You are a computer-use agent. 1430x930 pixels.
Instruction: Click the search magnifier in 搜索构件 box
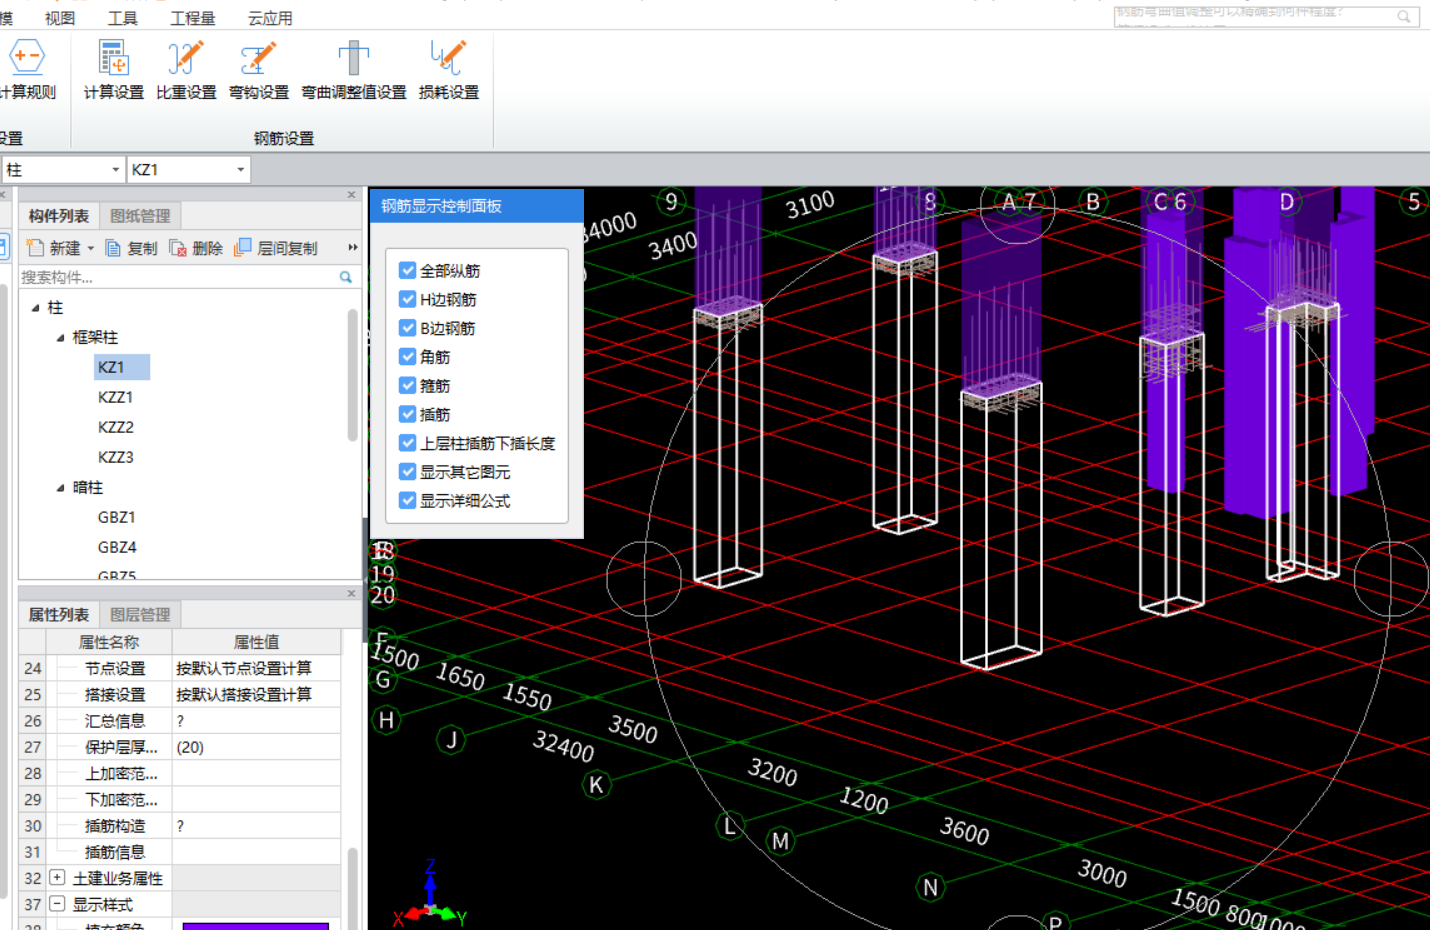click(x=346, y=277)
